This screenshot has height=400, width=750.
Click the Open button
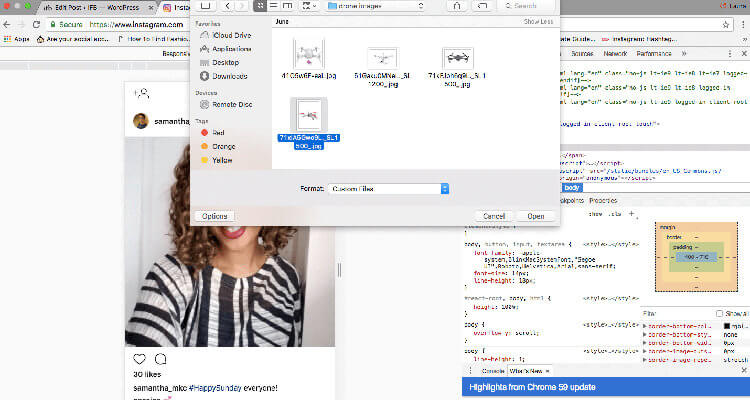tap(535, 215)
